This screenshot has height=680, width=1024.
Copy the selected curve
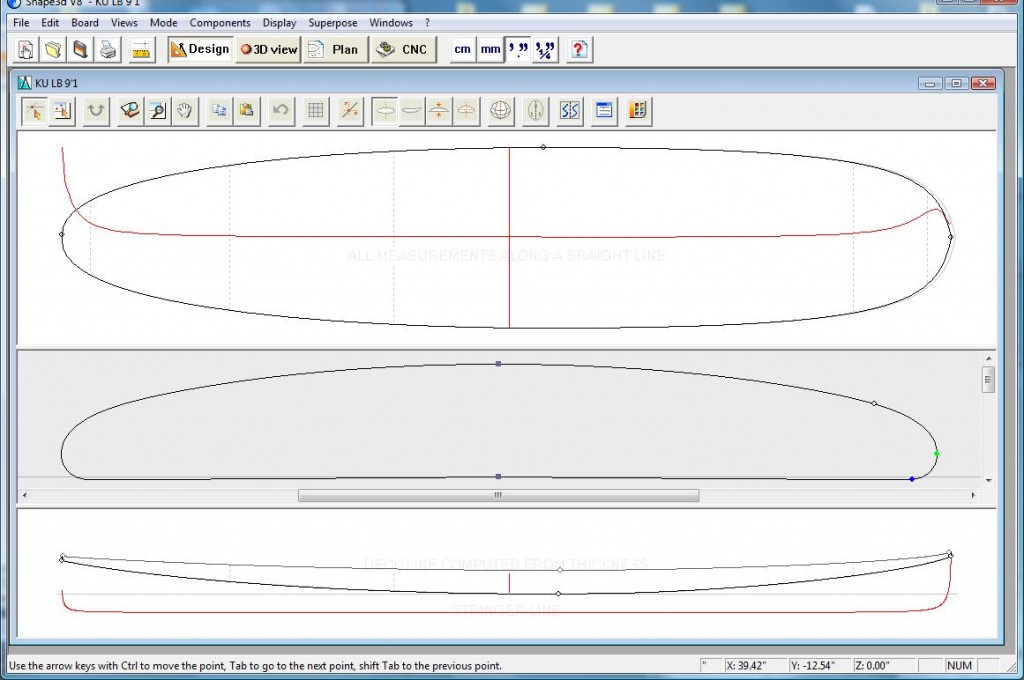pos(218,111)
